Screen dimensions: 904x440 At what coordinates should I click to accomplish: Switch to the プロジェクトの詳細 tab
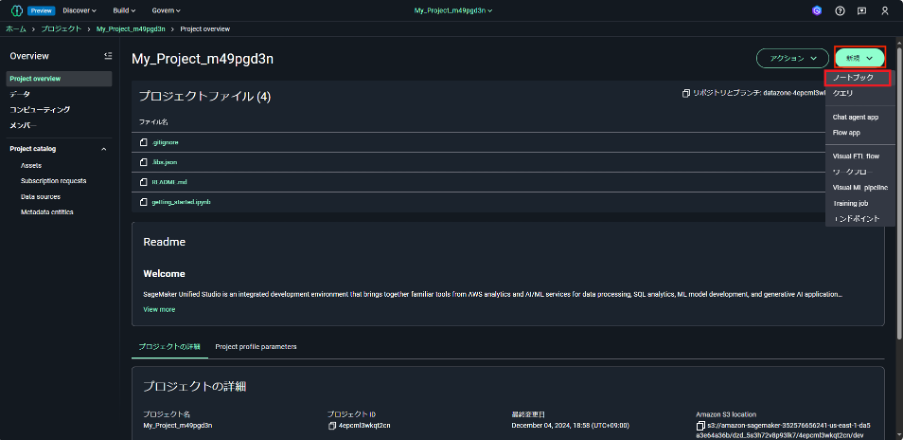pyautogui.click(x=170, y=347)
